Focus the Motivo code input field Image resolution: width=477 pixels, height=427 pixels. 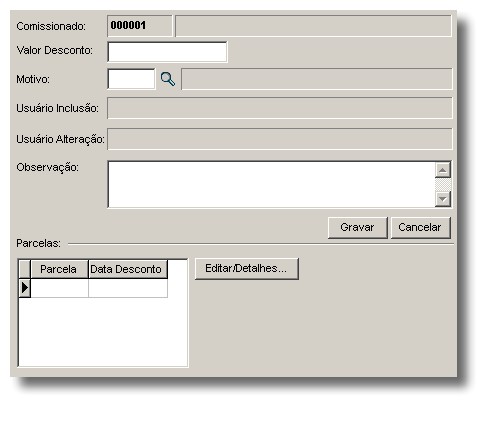point(131,79)
